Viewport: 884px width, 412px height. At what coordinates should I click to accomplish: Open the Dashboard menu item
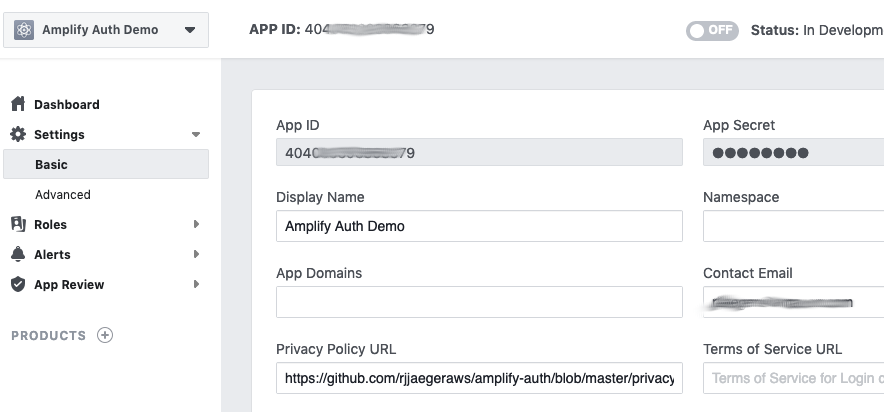(x=67, y=105)
